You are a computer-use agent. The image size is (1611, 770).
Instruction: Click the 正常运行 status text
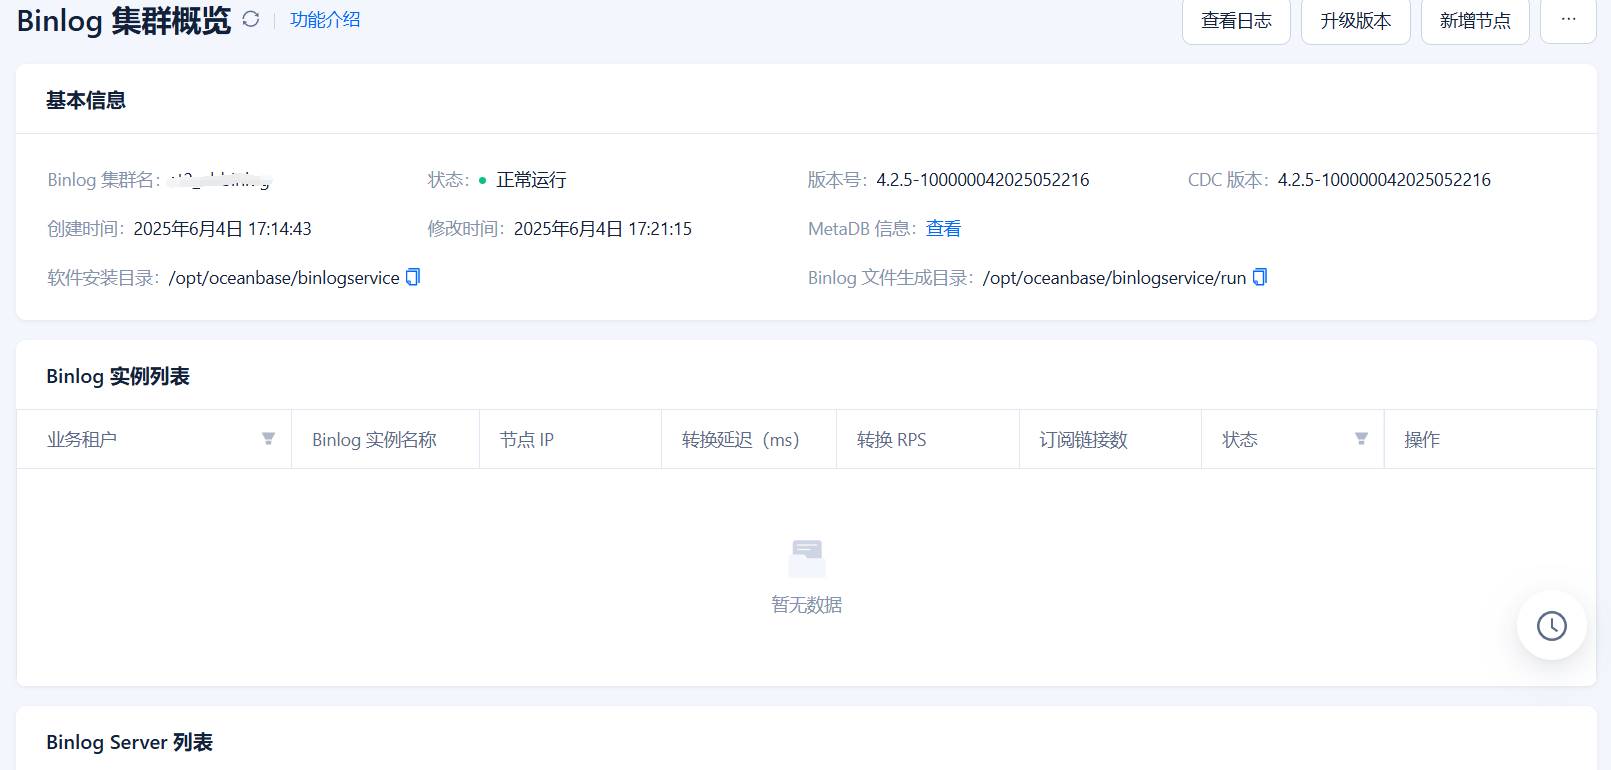click(531, 180)
